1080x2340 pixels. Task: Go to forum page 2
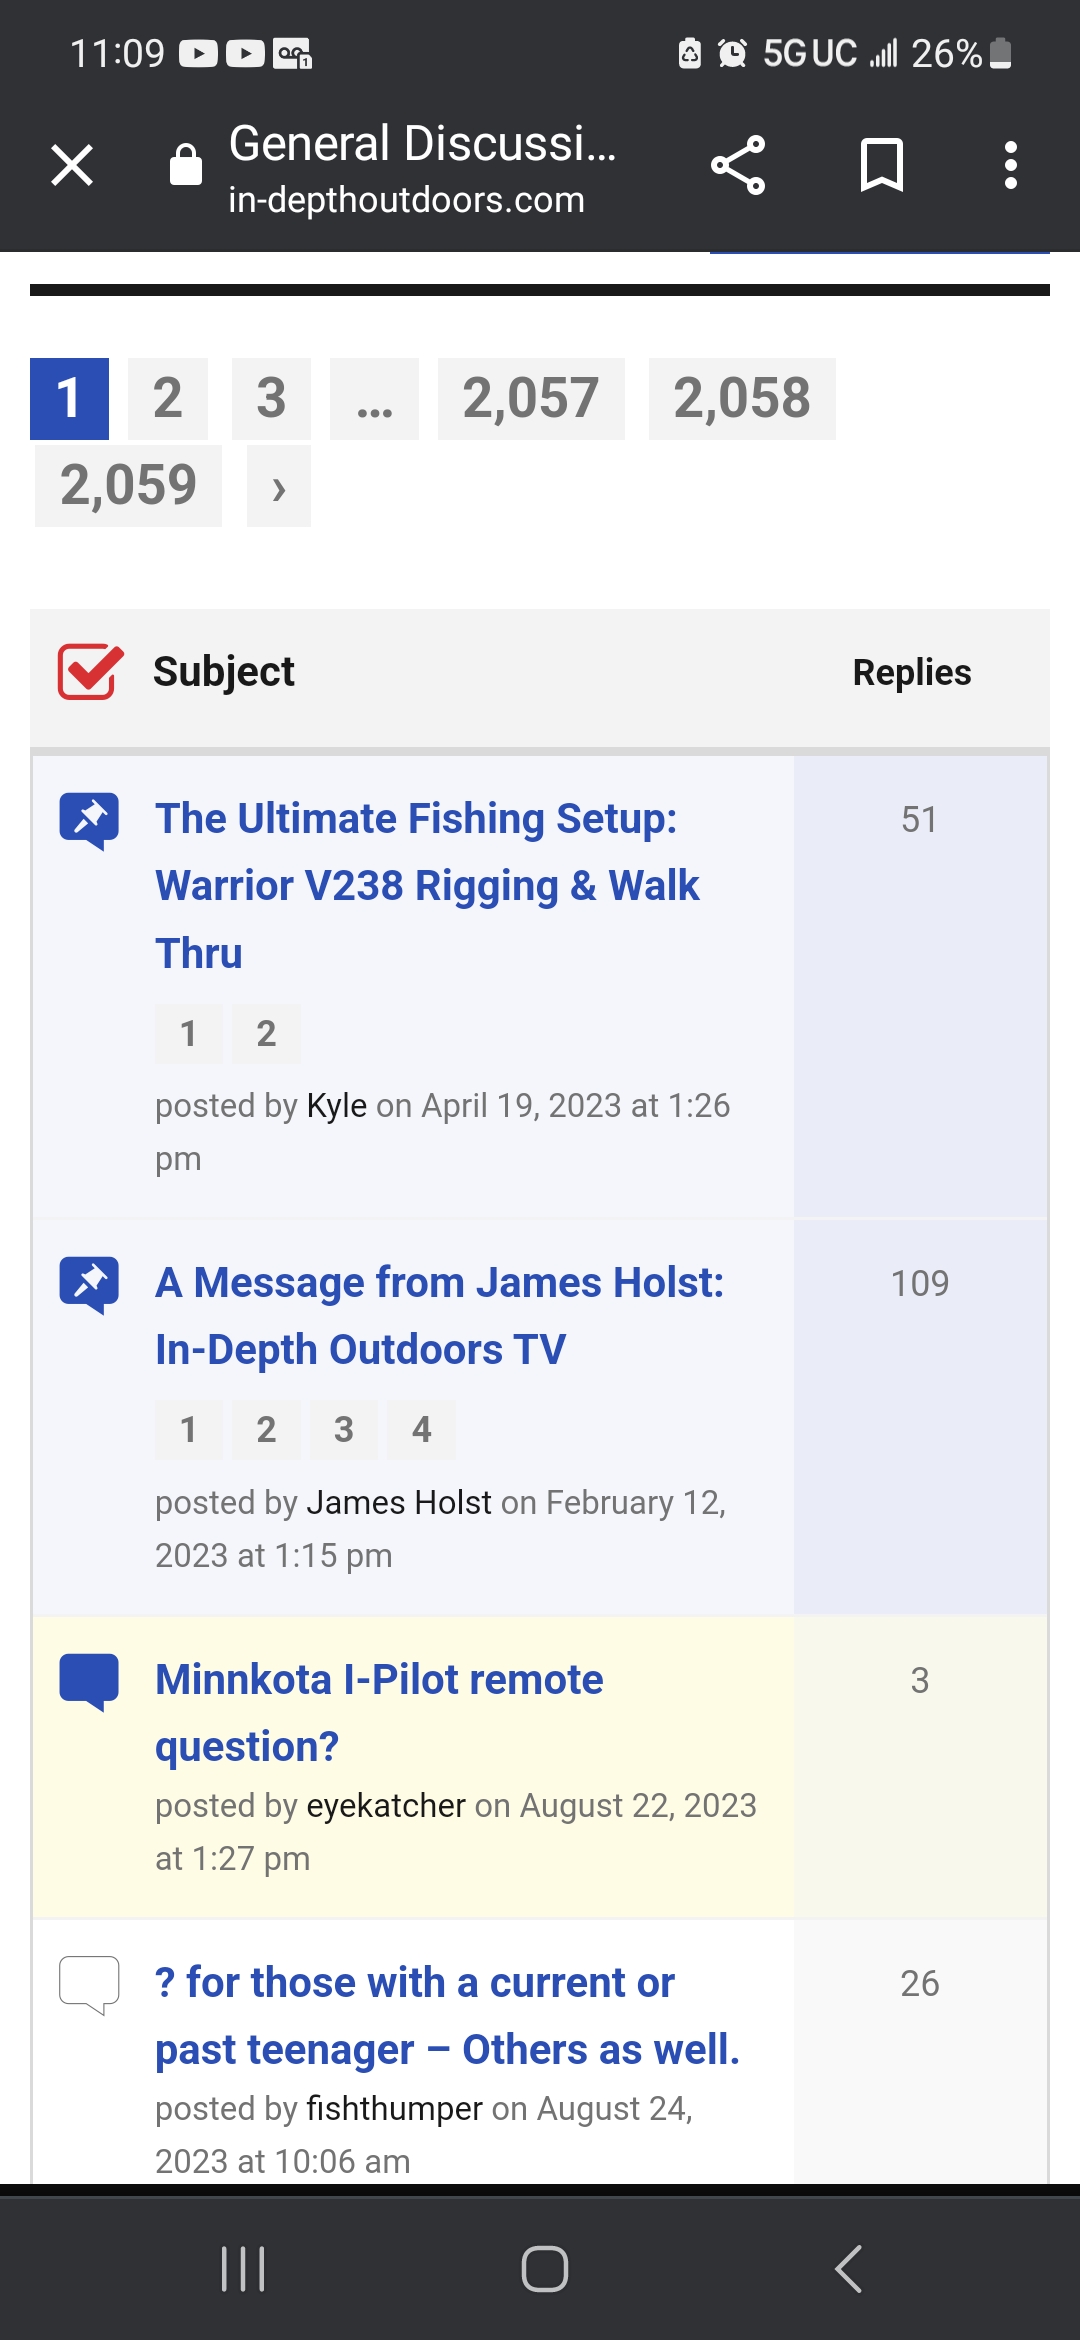tap(168, 399)
